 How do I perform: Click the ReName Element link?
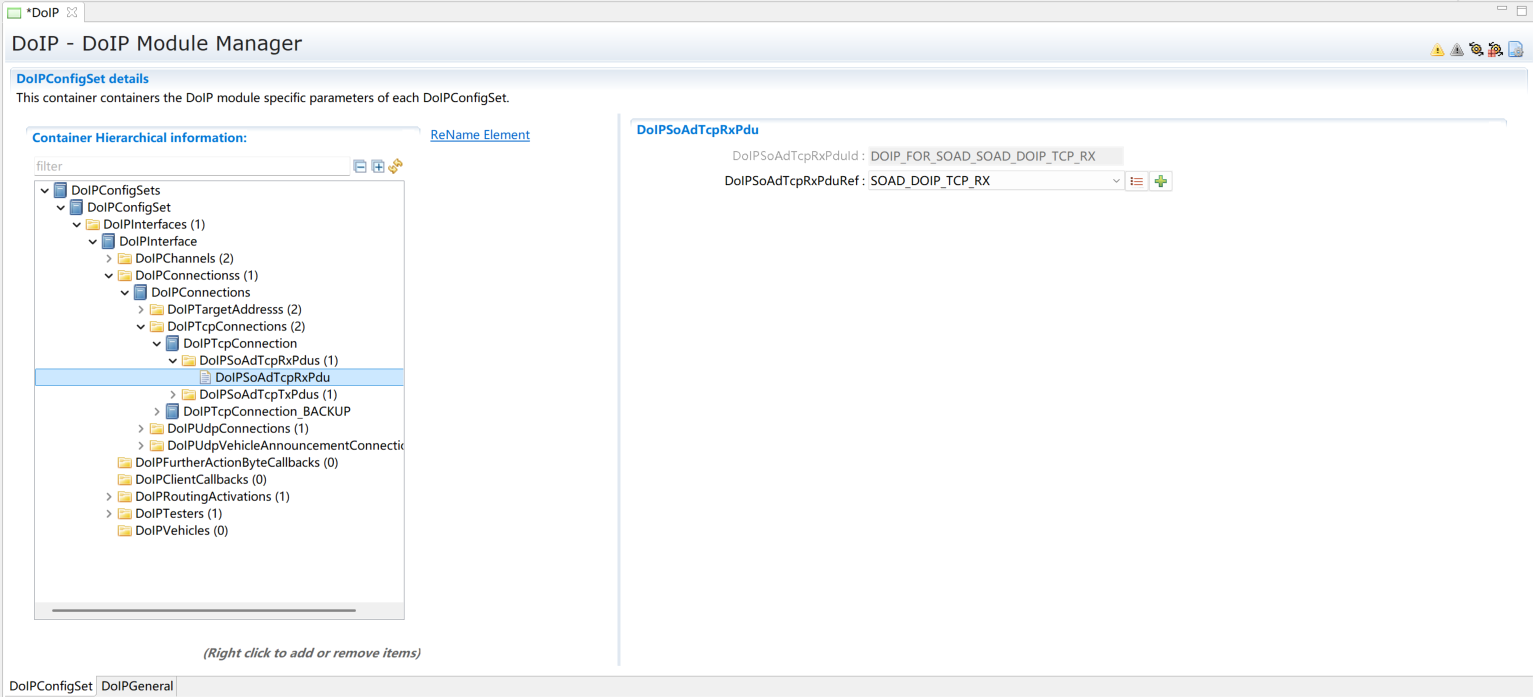480,135
